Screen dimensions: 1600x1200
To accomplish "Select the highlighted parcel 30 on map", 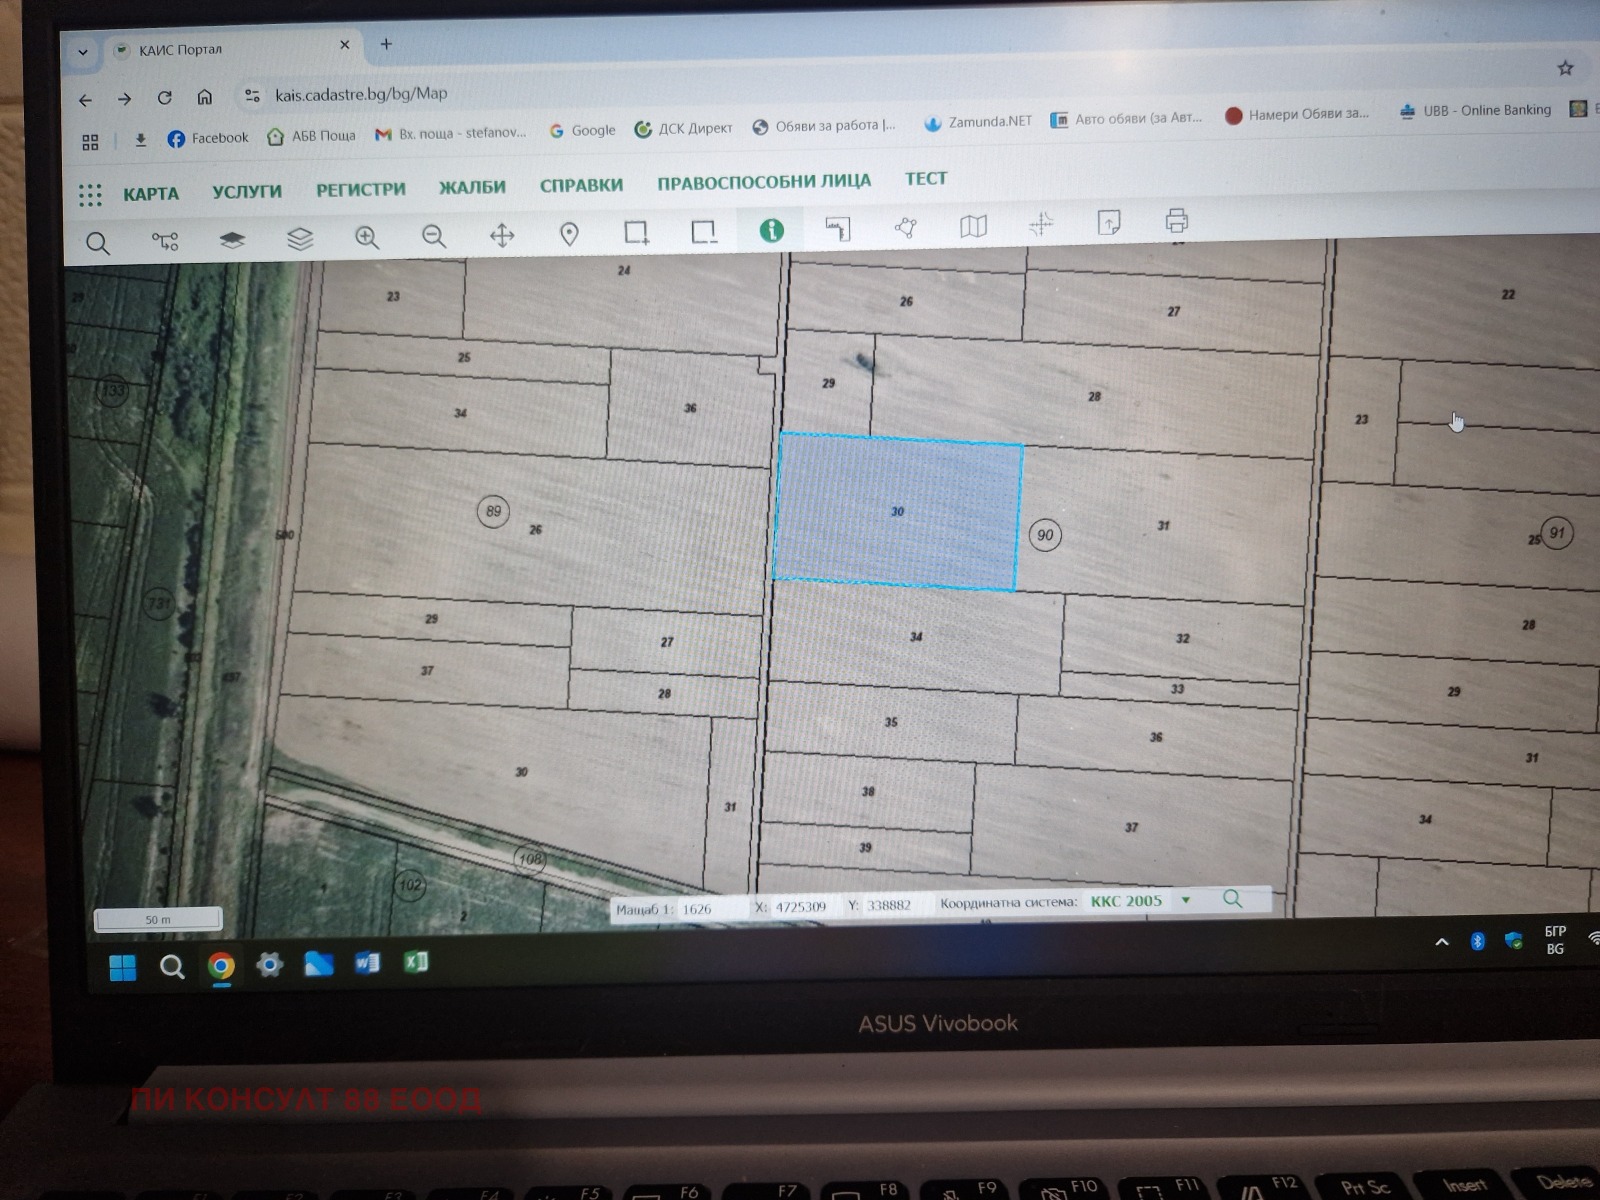I will tap(897, 511).
